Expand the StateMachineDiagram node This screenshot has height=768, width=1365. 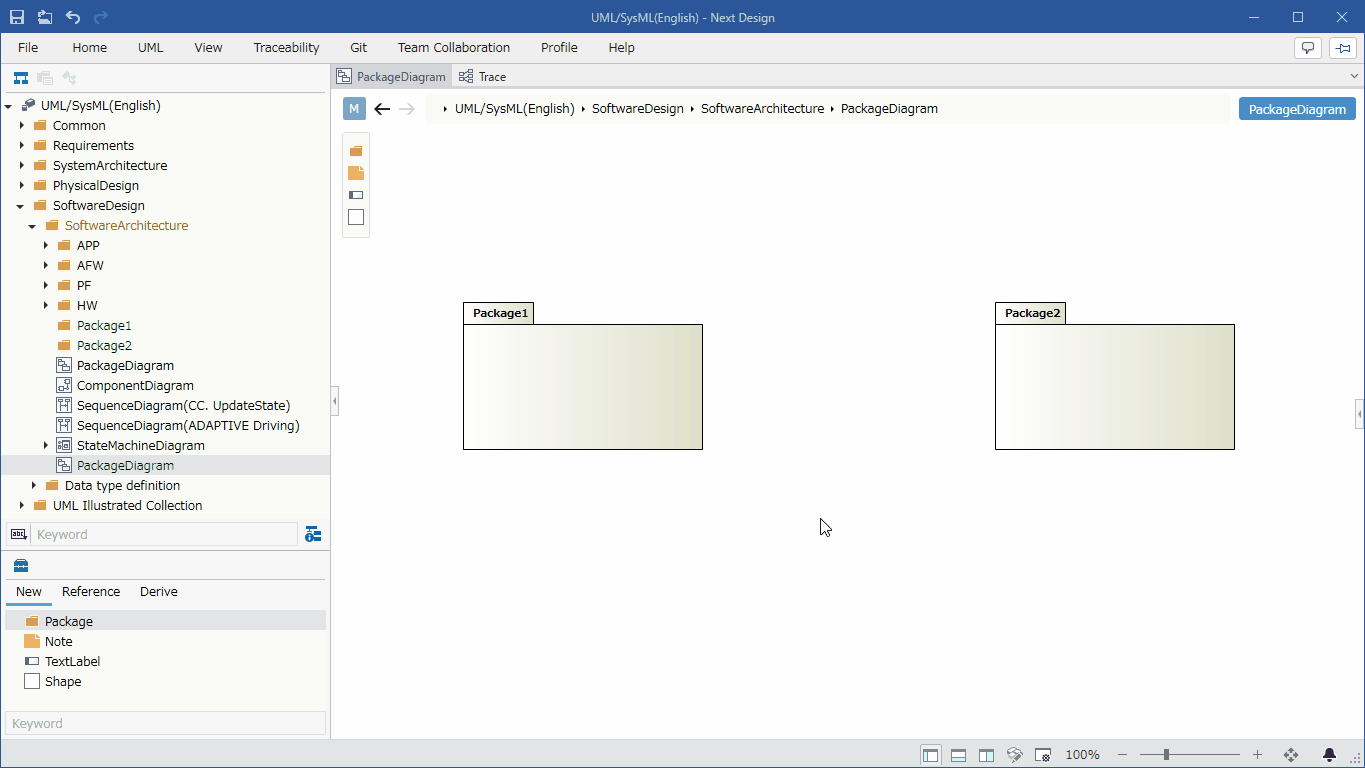[x=46, y=446]
